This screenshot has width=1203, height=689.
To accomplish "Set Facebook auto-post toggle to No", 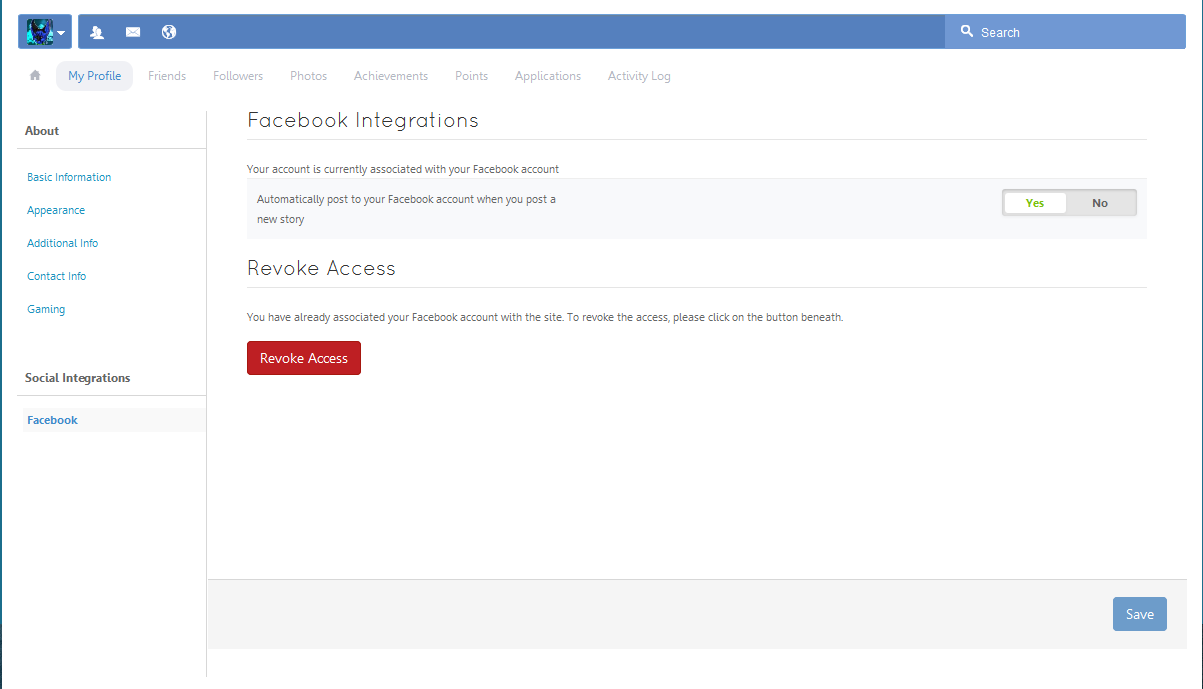I will point(1100,203).
